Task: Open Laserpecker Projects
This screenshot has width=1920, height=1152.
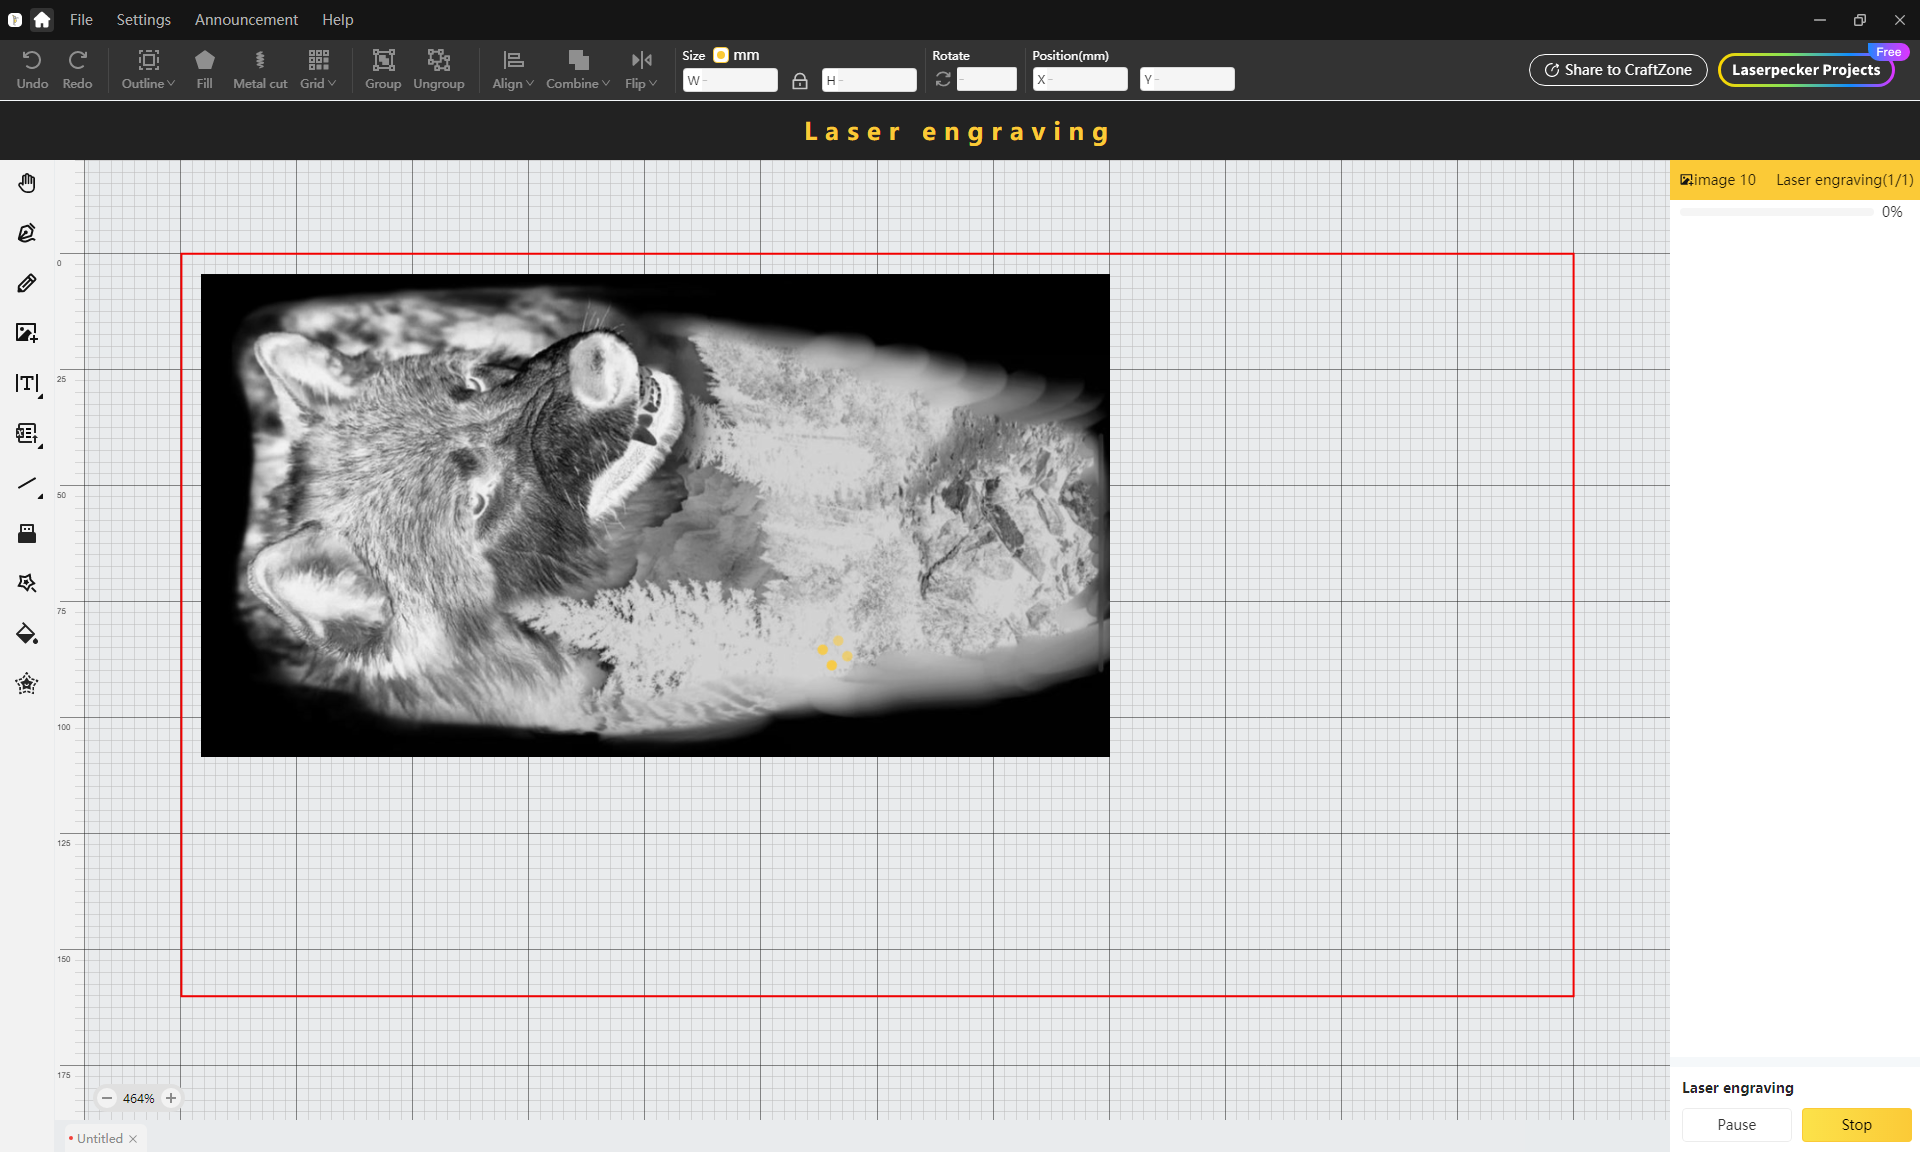Action: click(1806, 70)
